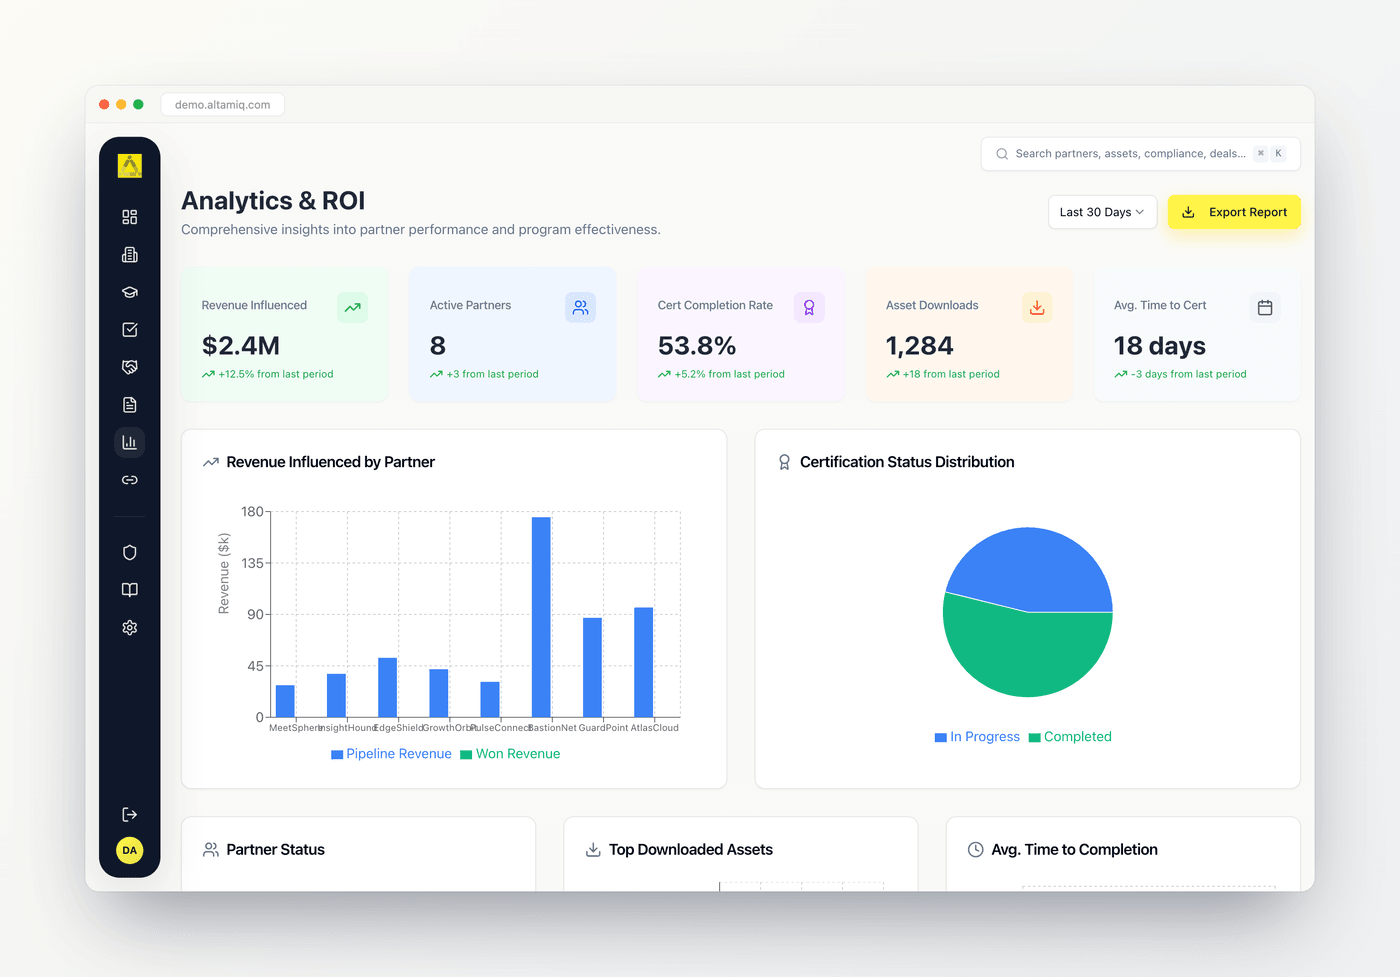Focus the search partners input field
The width and height of the screenshot is (1400, 977).
[1140, 154]
